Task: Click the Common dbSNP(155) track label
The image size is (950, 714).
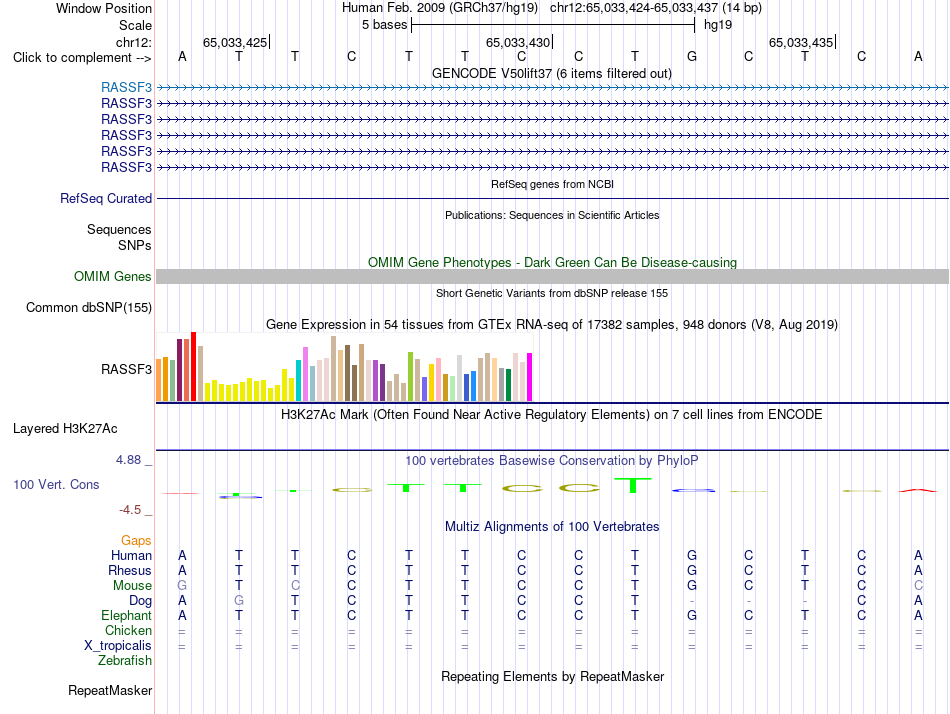Action: pos(88,307)
